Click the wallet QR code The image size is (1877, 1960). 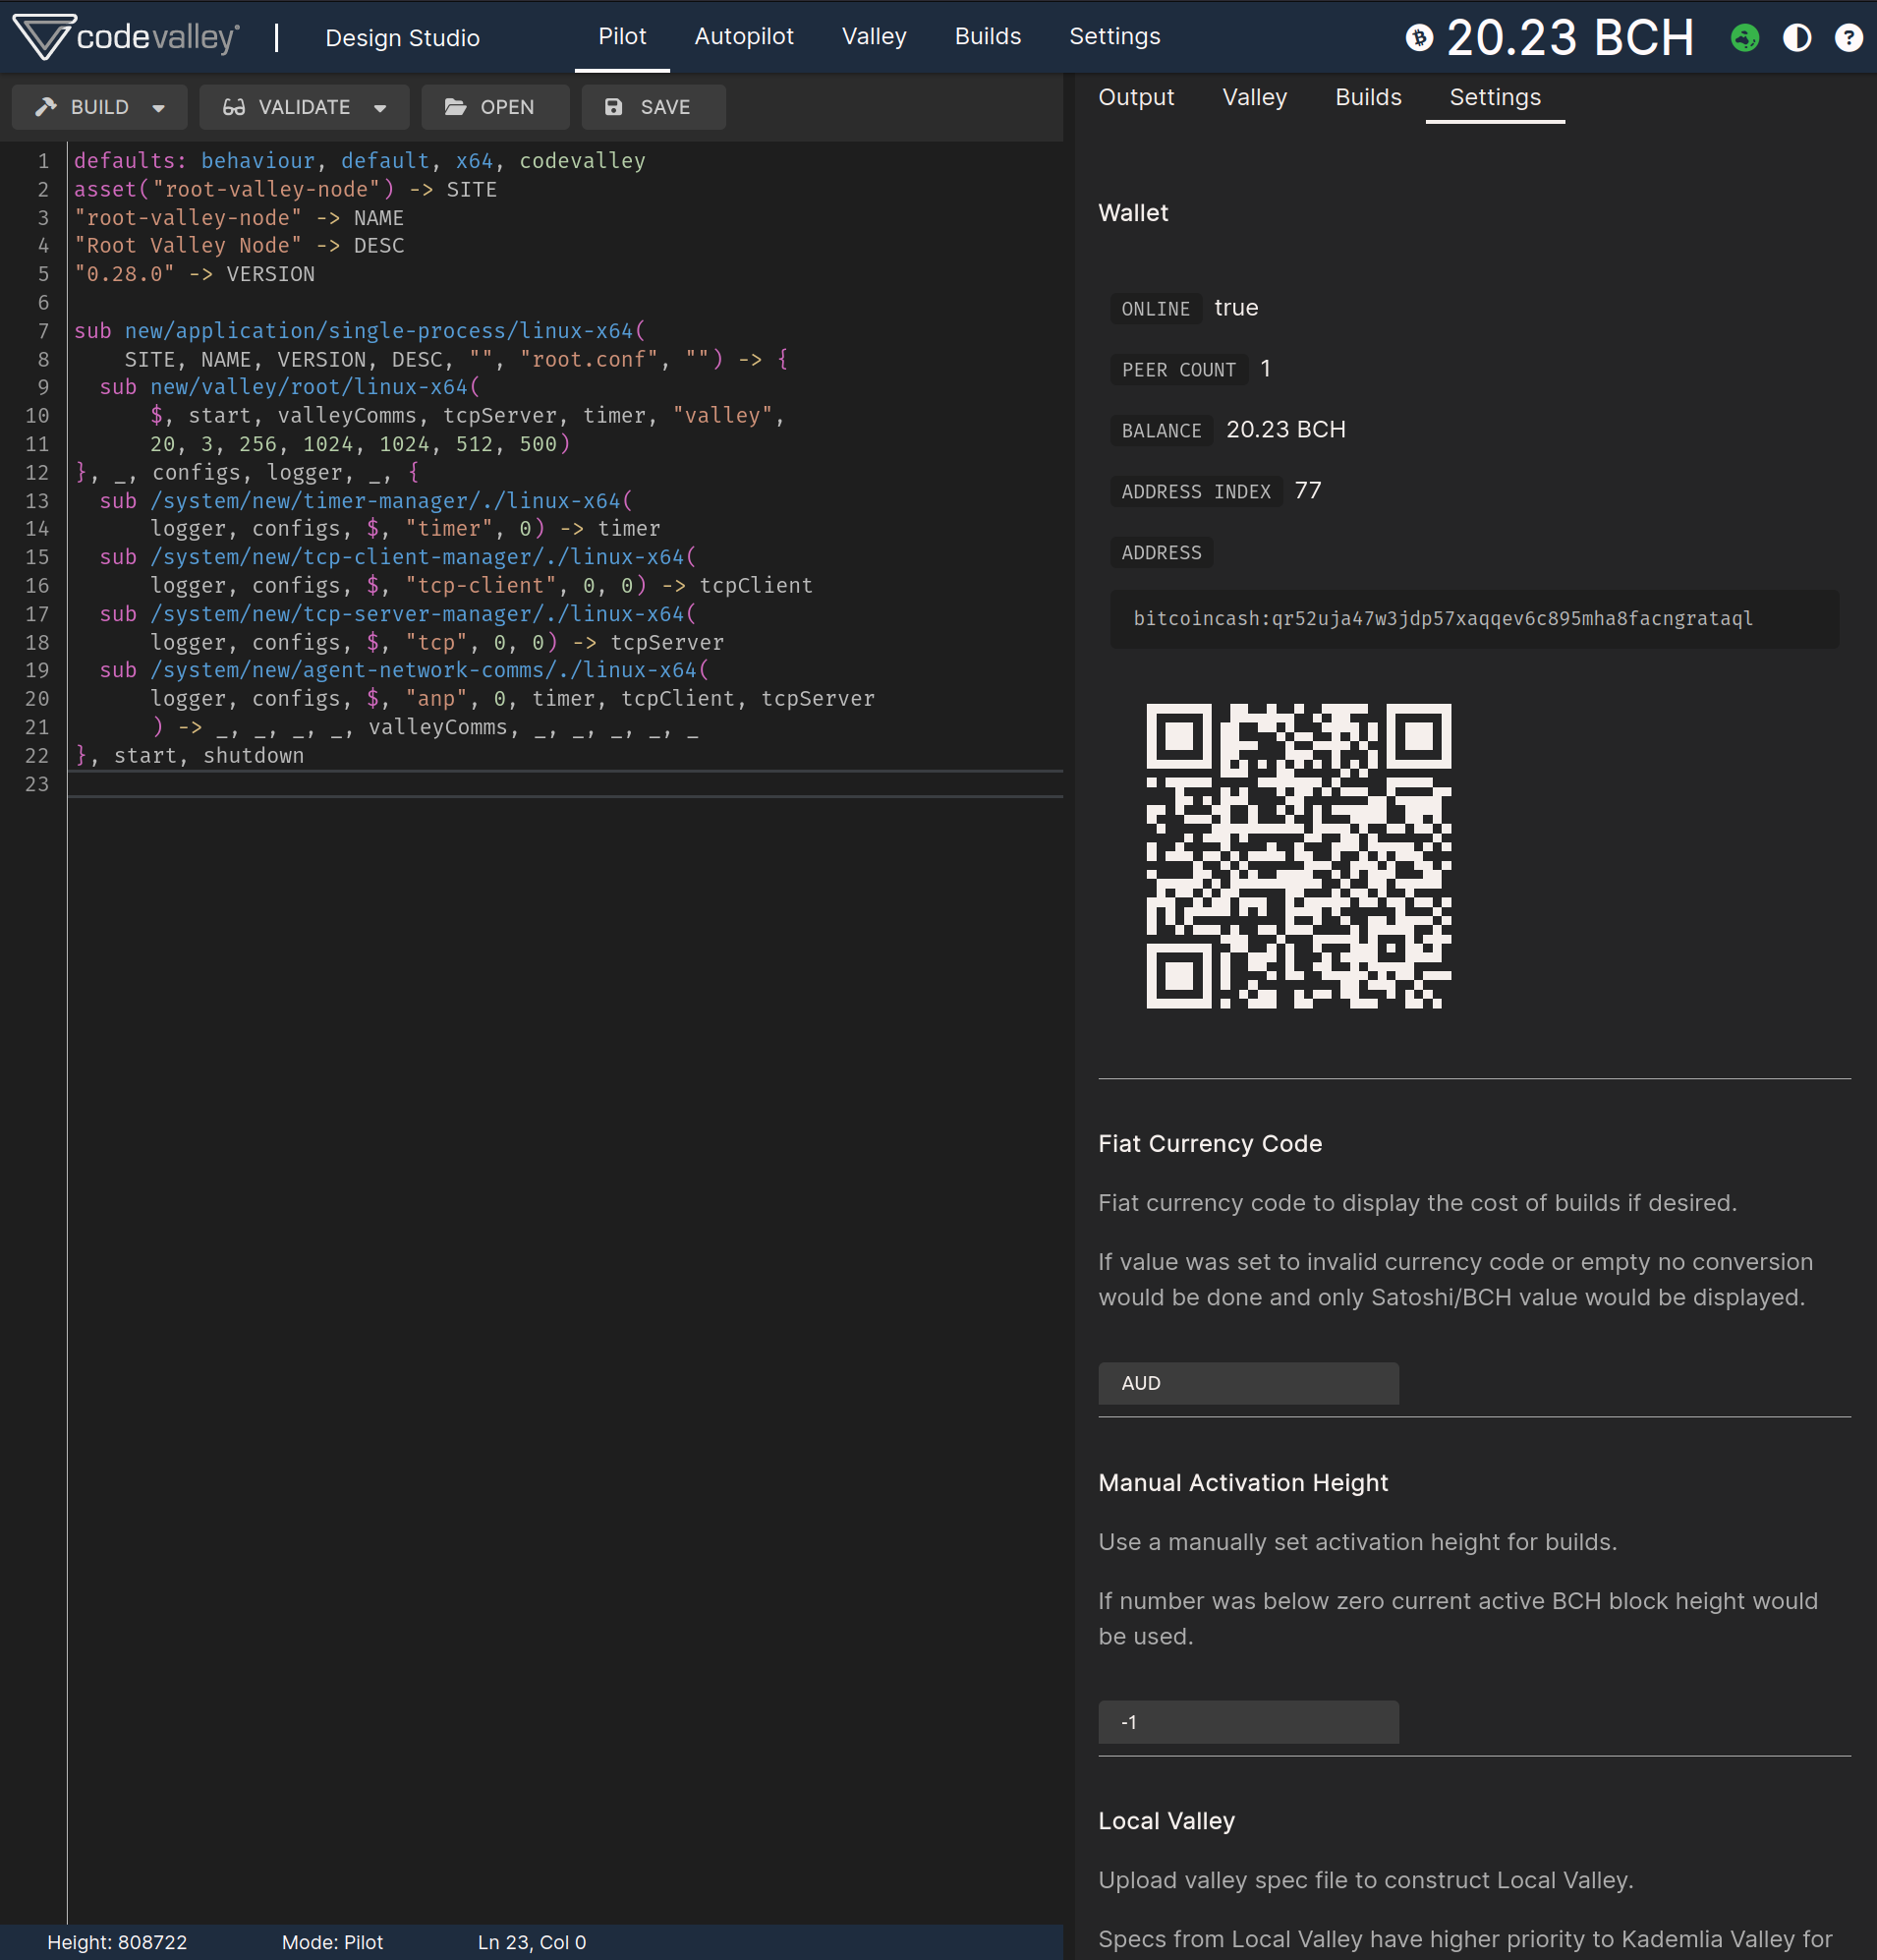1298,855
